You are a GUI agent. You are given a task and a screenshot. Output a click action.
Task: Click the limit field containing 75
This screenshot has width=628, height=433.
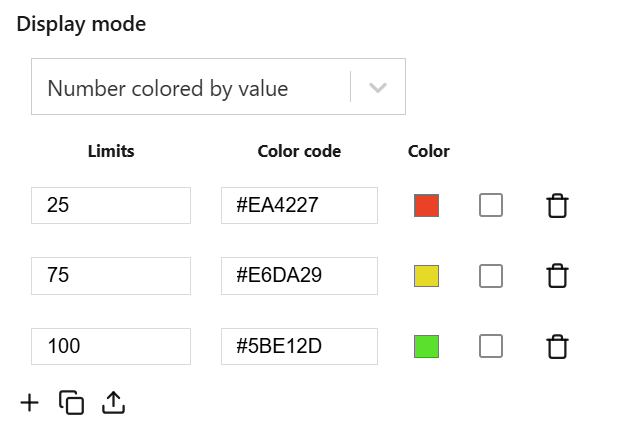click(110, 276)
